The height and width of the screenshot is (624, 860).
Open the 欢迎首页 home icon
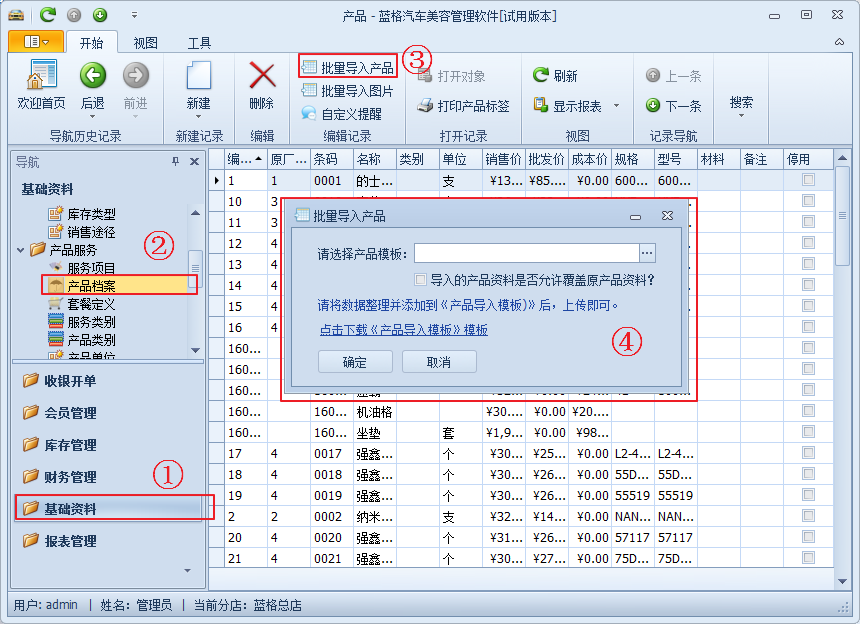pyautogui.click(x=42, y=75)
